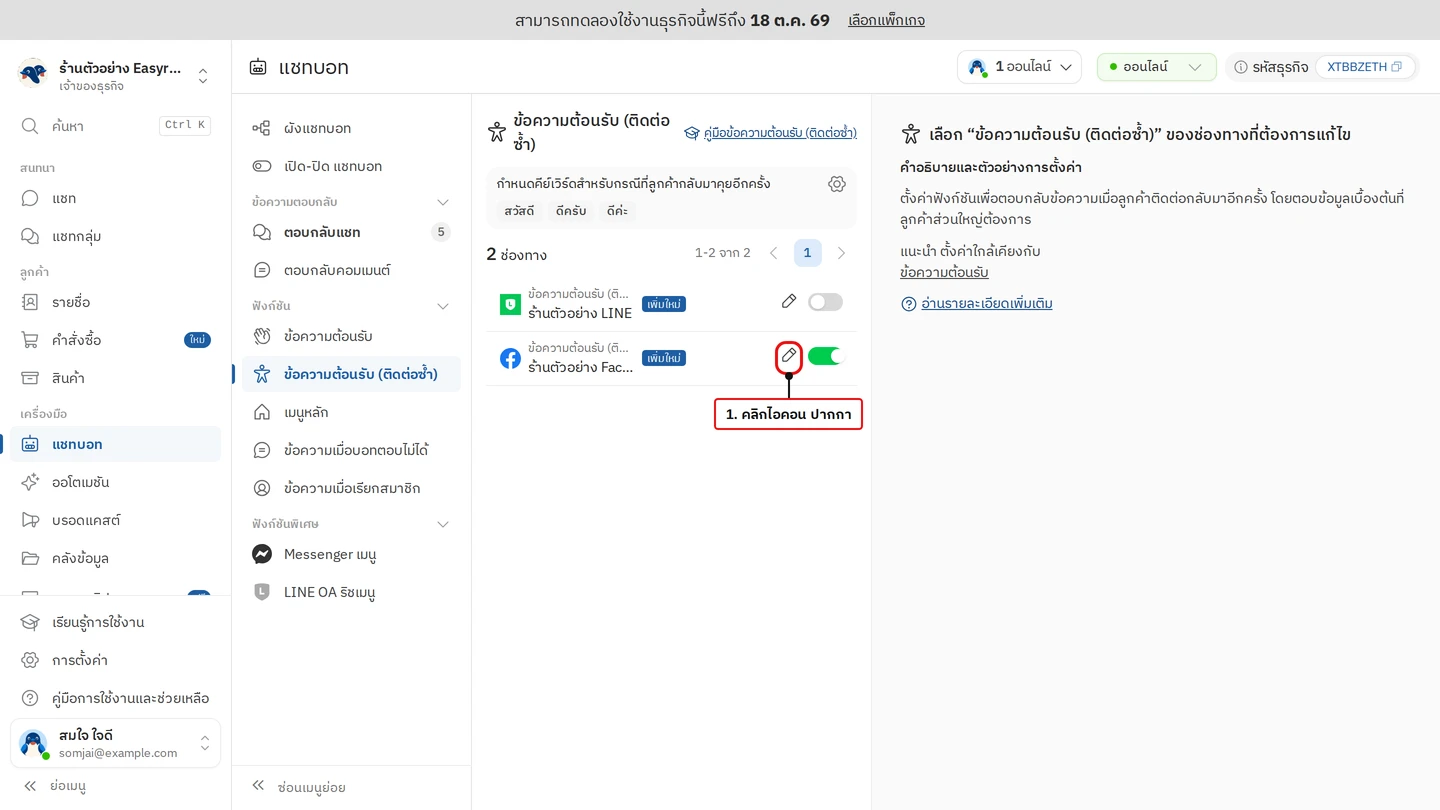Click the ข้อความต้อนรับ link in the description panel
Viewport: 1440px width, 810px height.
pos(944,272)
